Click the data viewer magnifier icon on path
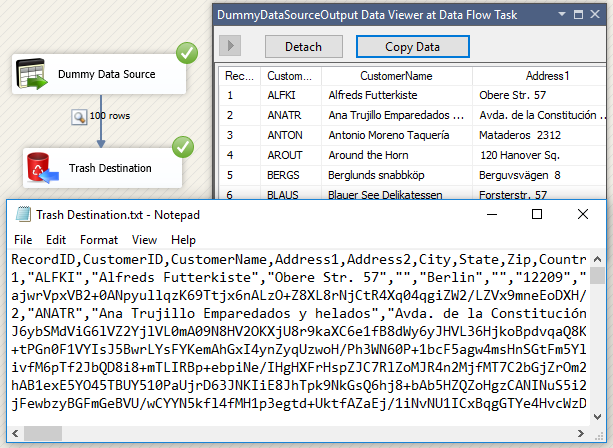Screen dimensions: 613x448 pos(79,117)
